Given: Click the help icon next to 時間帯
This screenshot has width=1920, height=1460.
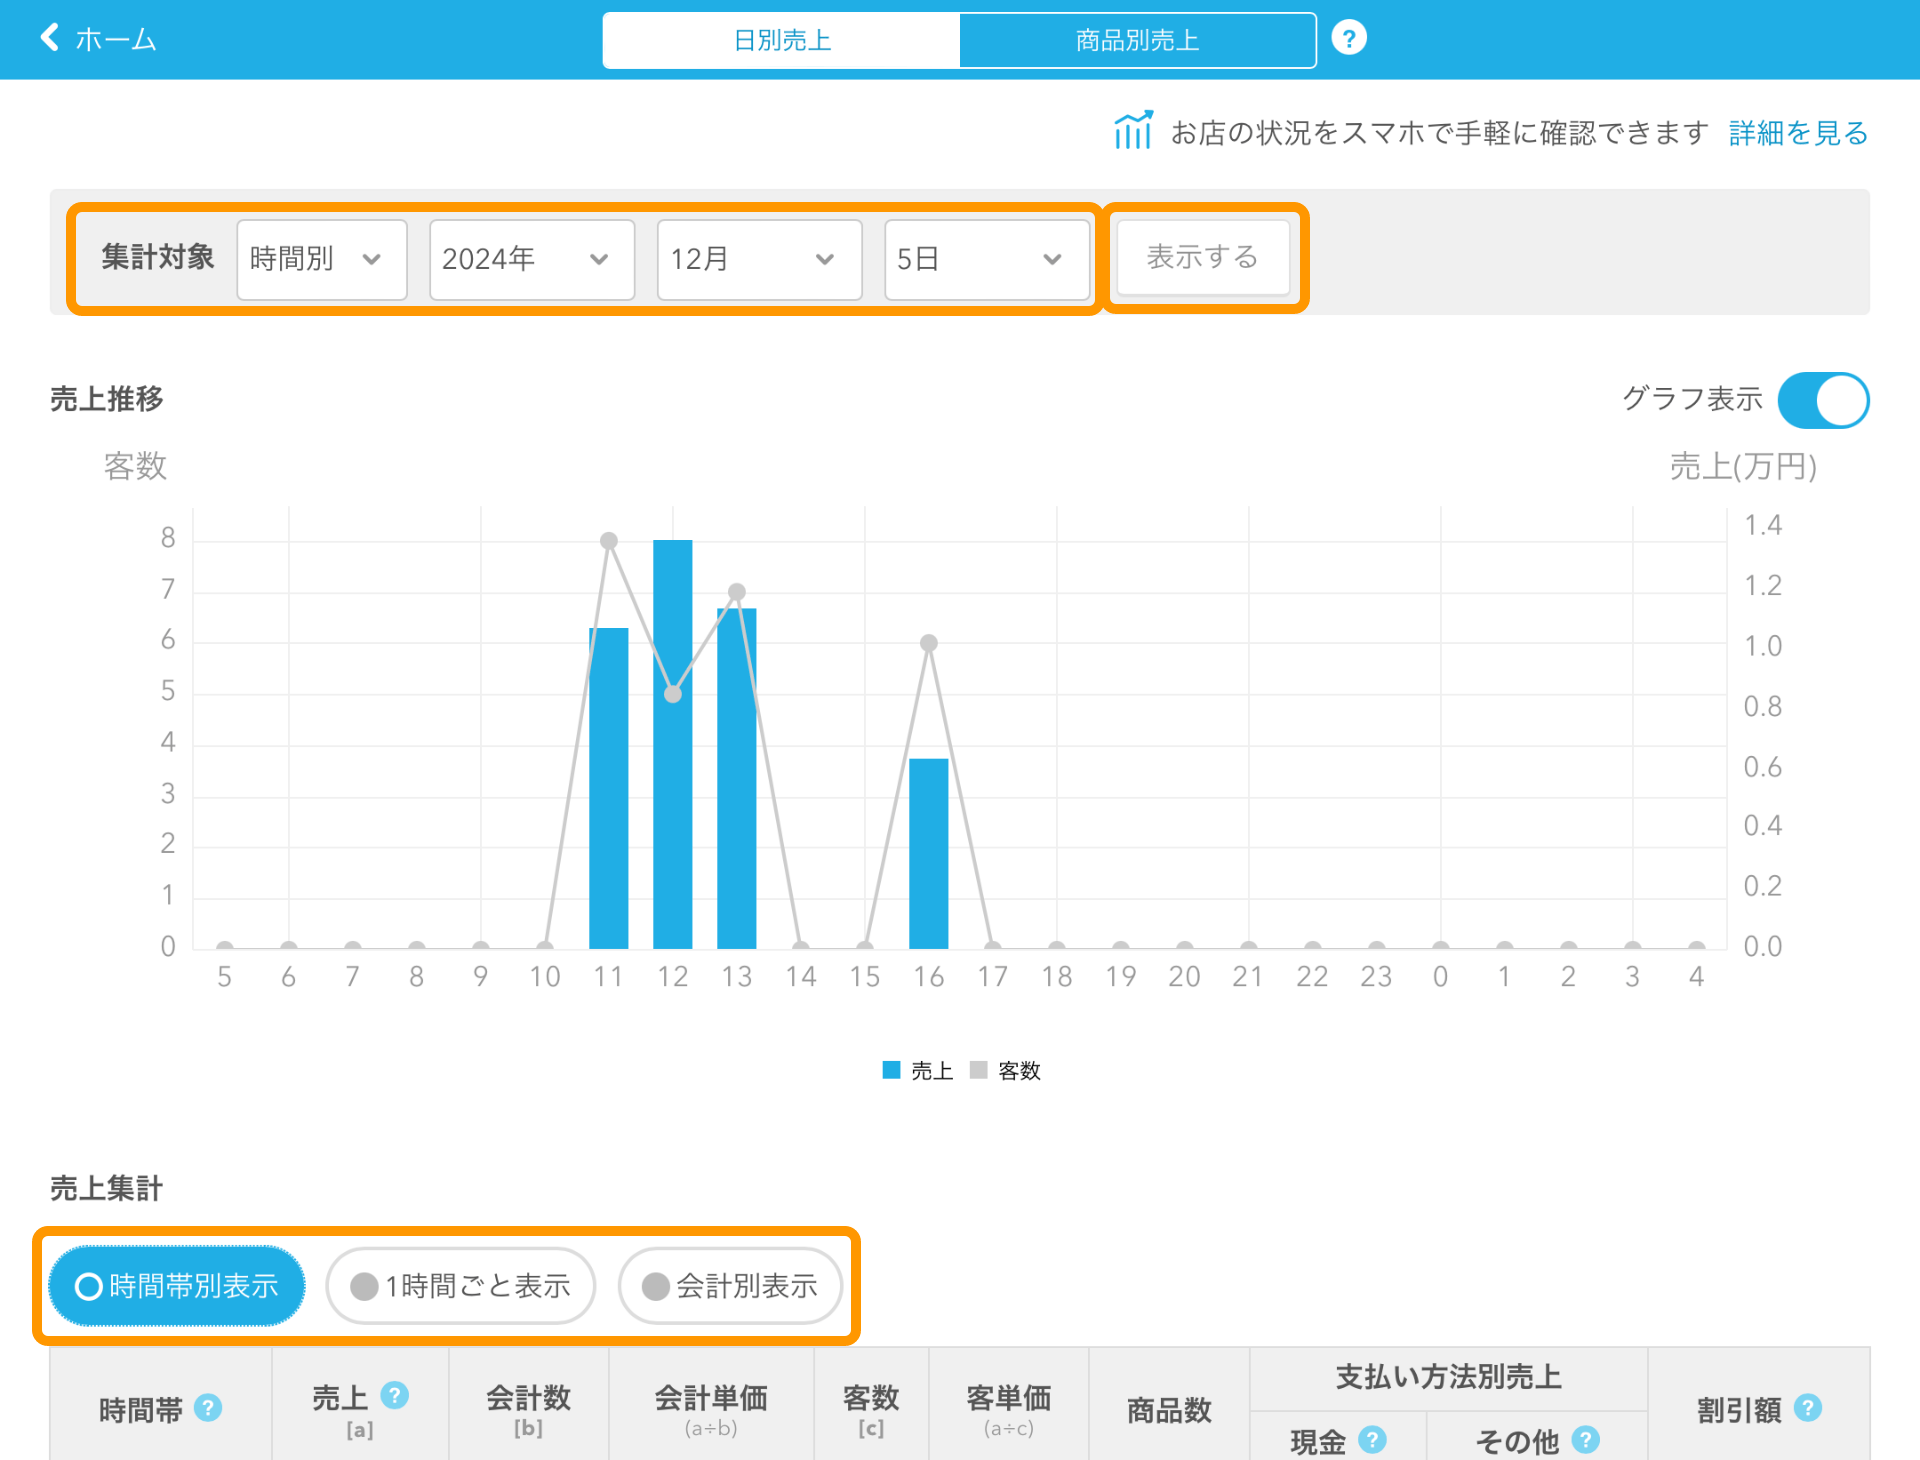Looking at the screenshot, I should [208, 1407].
